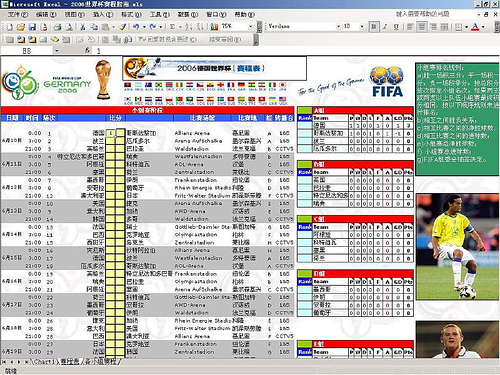Click the Print icon in the toolbar
This screenshot has height=375, width=500.
click(58, 27)
